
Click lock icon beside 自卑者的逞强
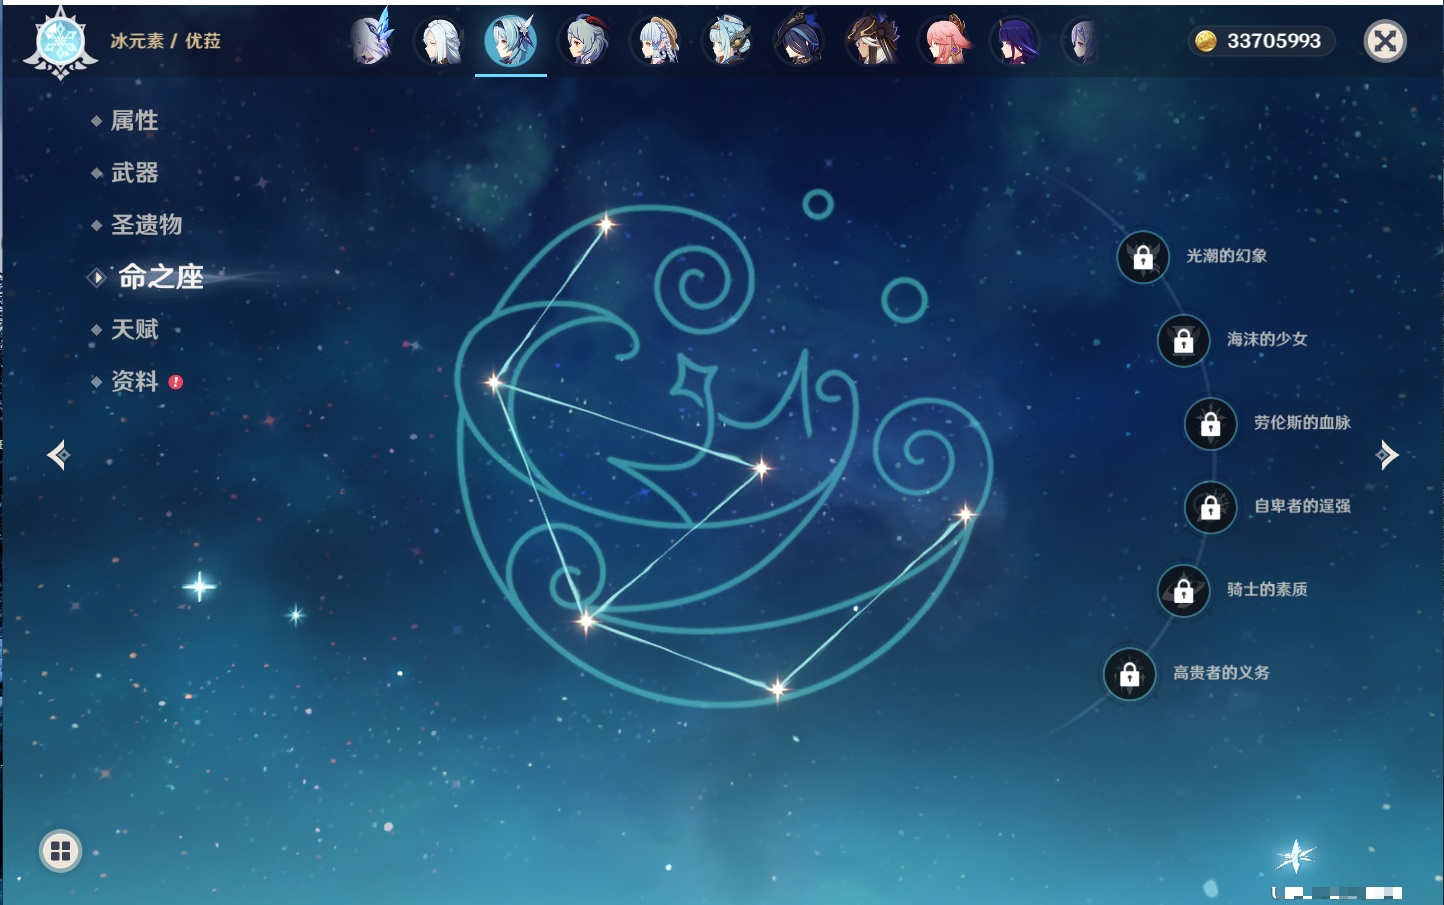1211,507
